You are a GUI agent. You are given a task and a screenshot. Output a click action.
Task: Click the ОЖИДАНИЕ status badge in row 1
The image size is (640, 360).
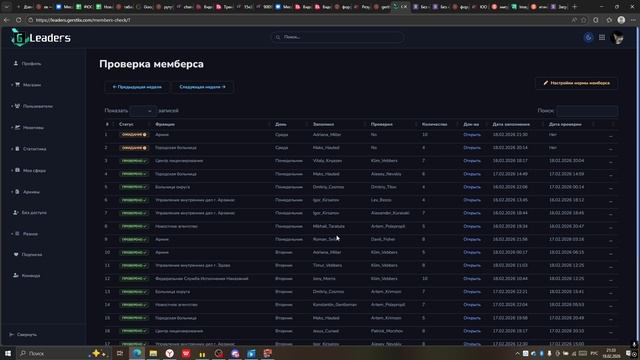click(x=134, y=135)
